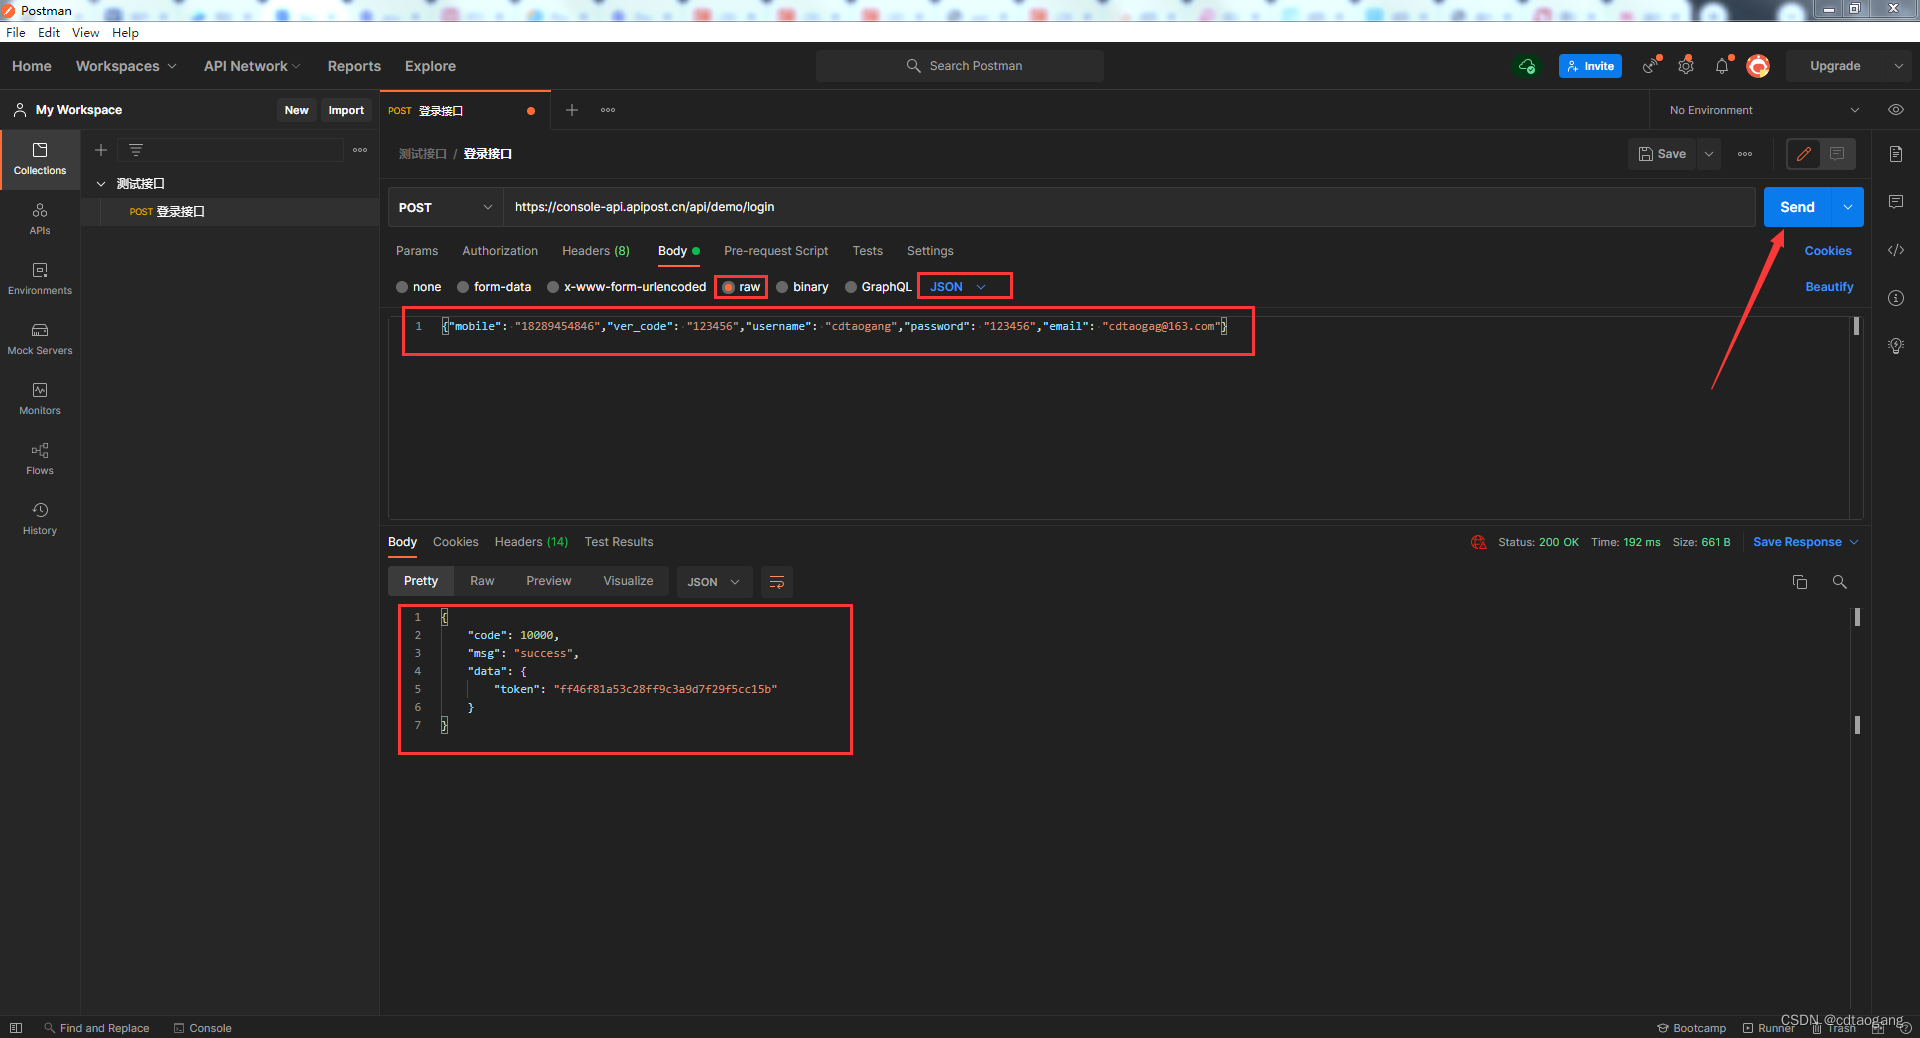Open the environment quick look eye icon
This screenshot has width=1920, height=1038.
(1895, 110)
